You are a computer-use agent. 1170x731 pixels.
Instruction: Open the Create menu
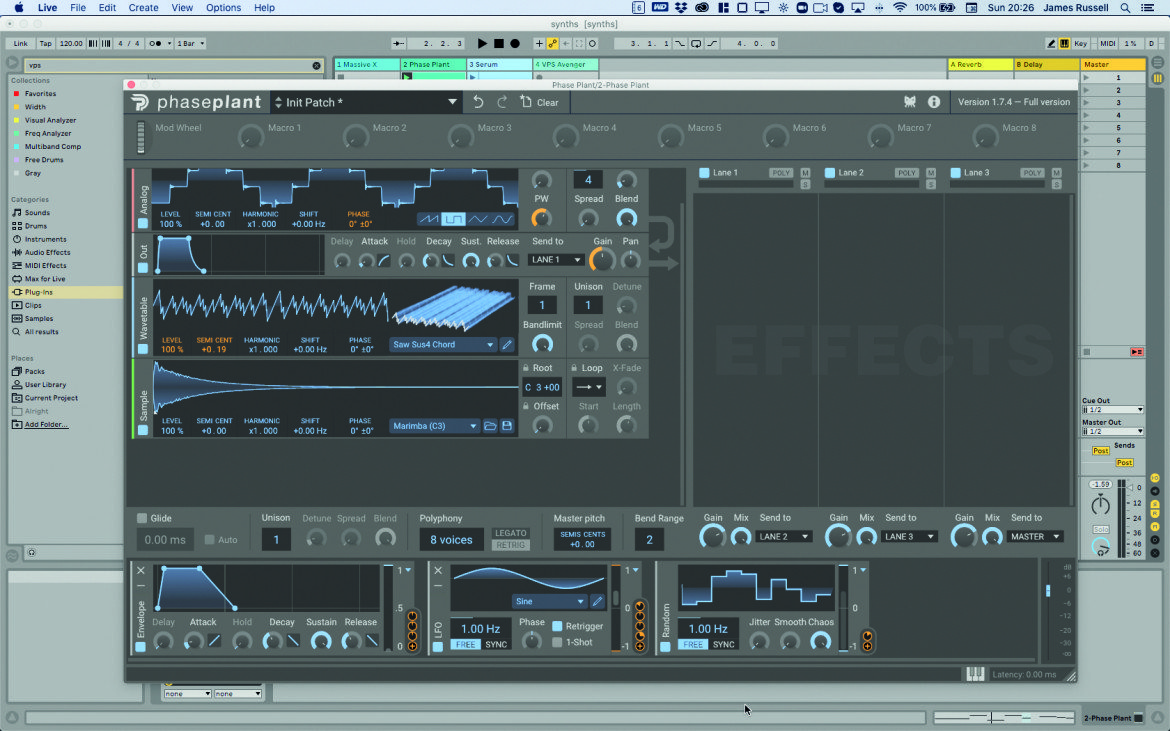(x=143, y=7)
